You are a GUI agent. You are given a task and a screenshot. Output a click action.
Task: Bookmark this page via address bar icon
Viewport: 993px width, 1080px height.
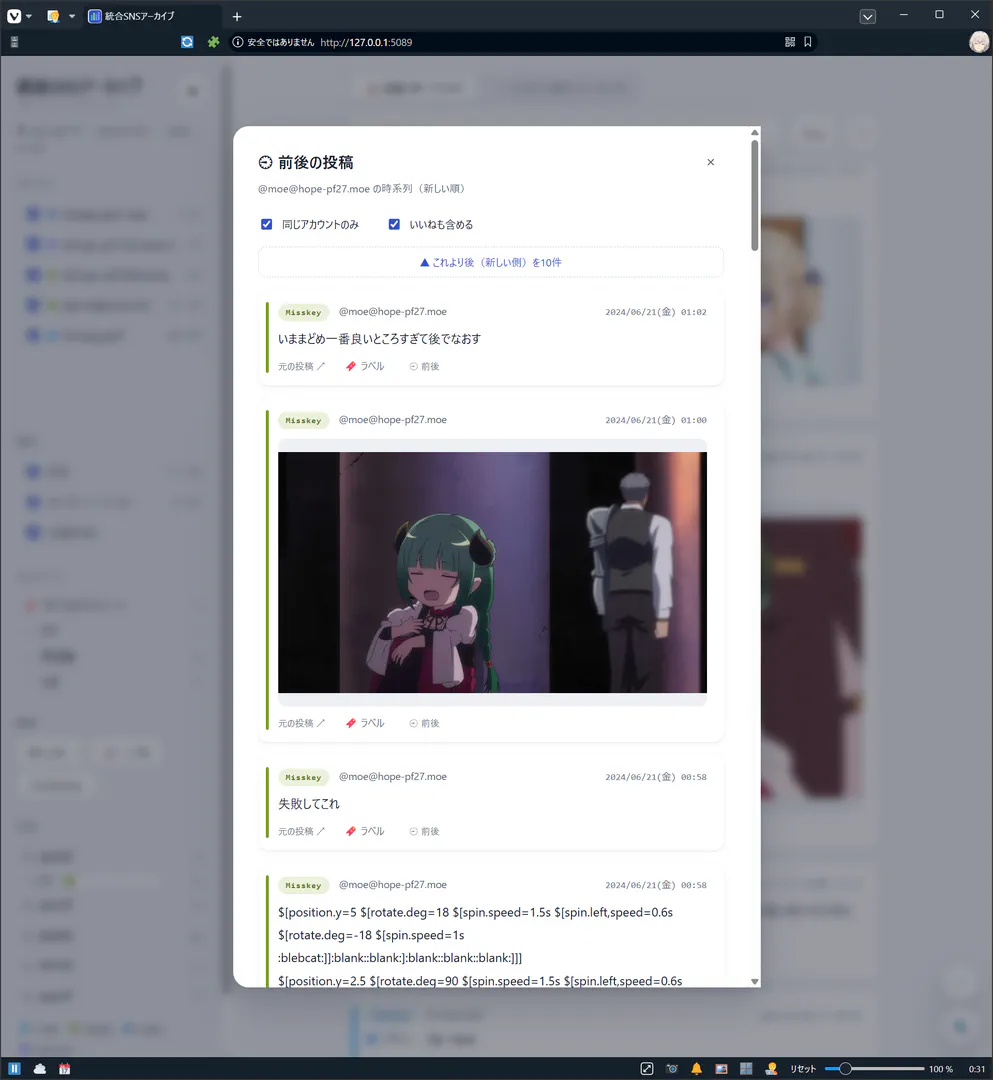coord(808,42)
